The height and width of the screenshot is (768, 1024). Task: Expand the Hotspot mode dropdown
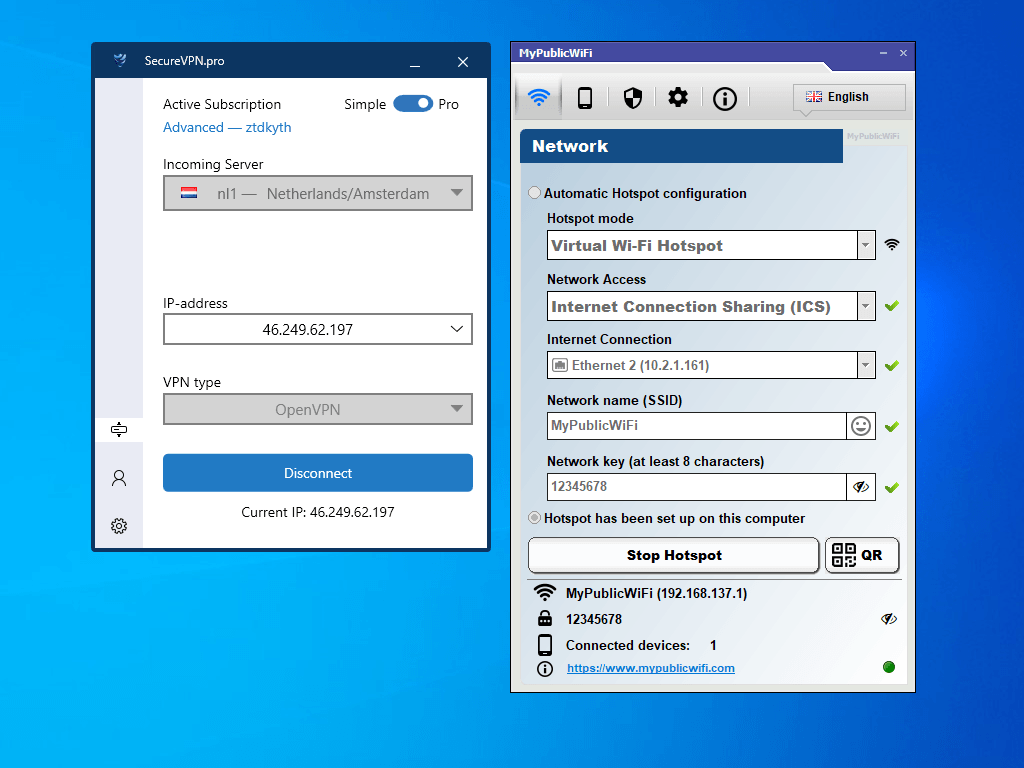click(x=866, y=245)
